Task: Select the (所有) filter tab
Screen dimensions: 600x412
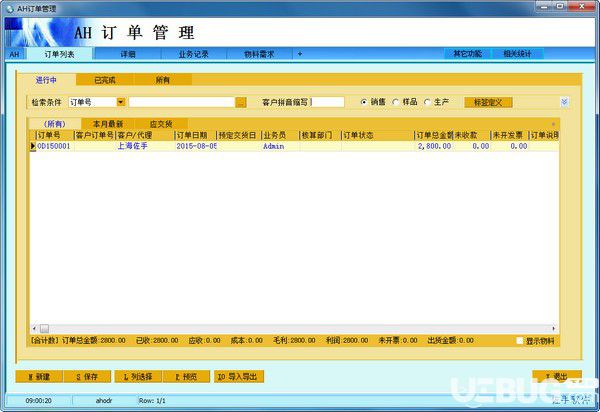Action: pos(55,124)
